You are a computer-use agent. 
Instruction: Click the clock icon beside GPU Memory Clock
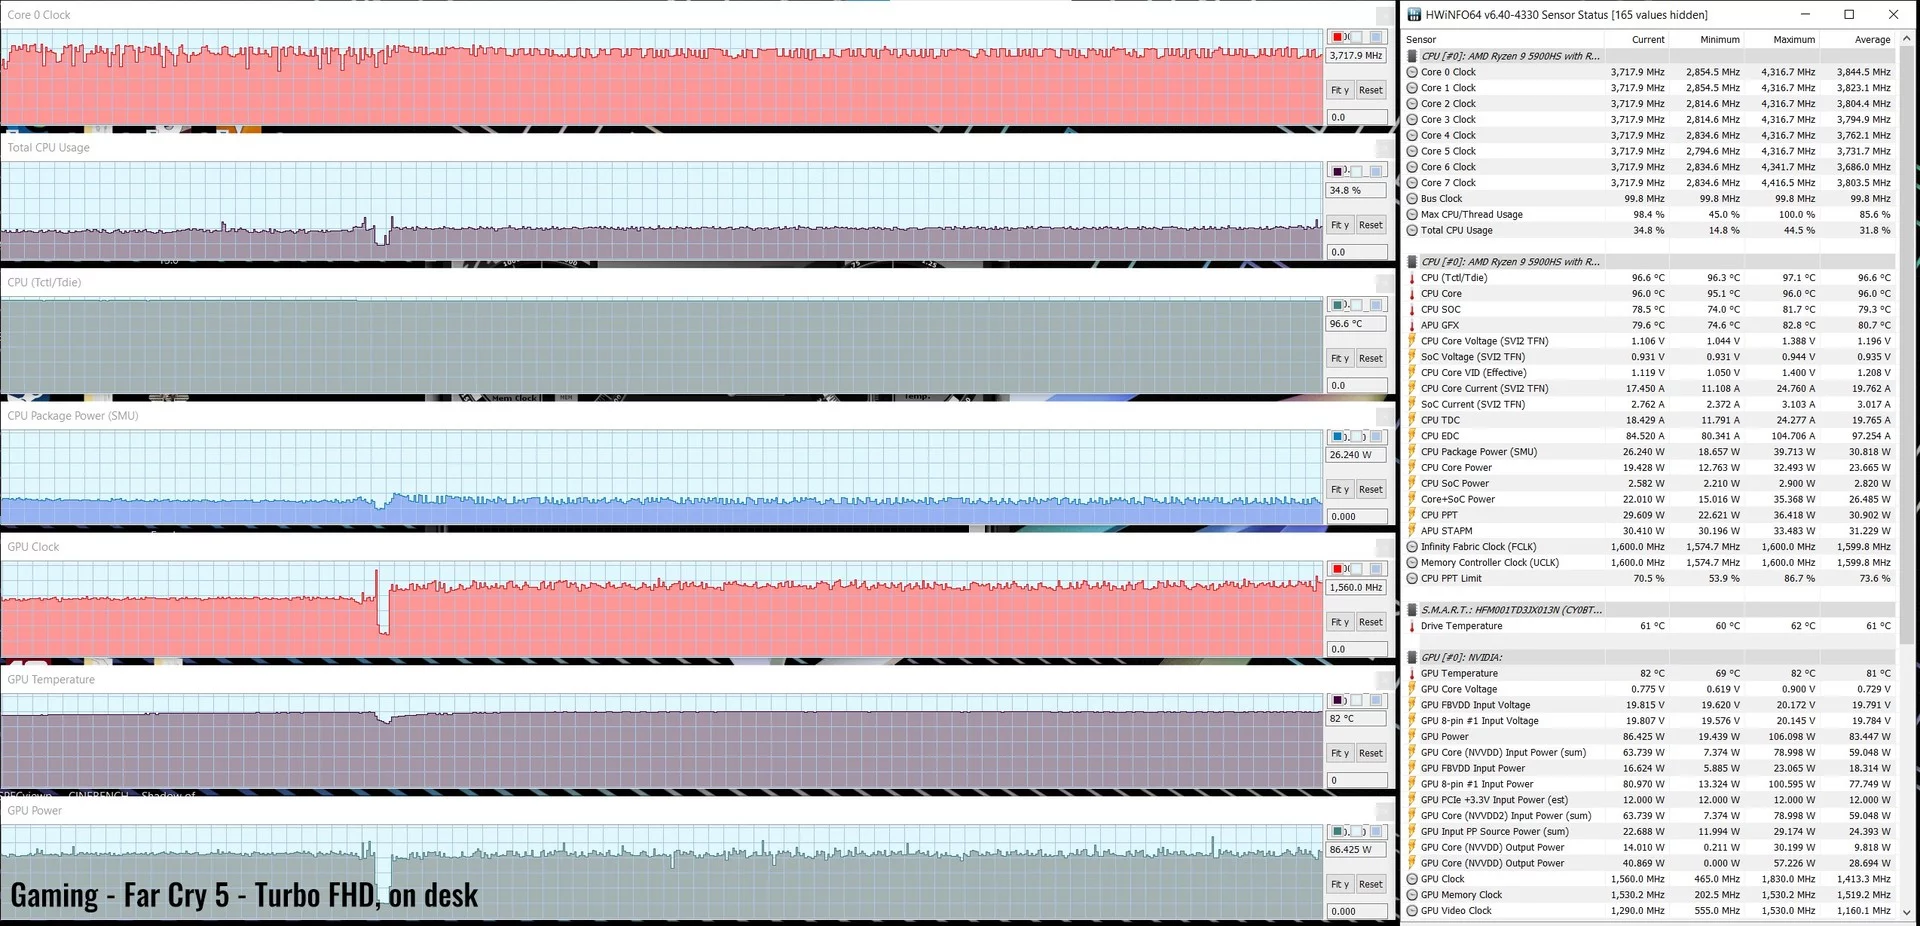pyautogui.click(x=1412, y=895)
